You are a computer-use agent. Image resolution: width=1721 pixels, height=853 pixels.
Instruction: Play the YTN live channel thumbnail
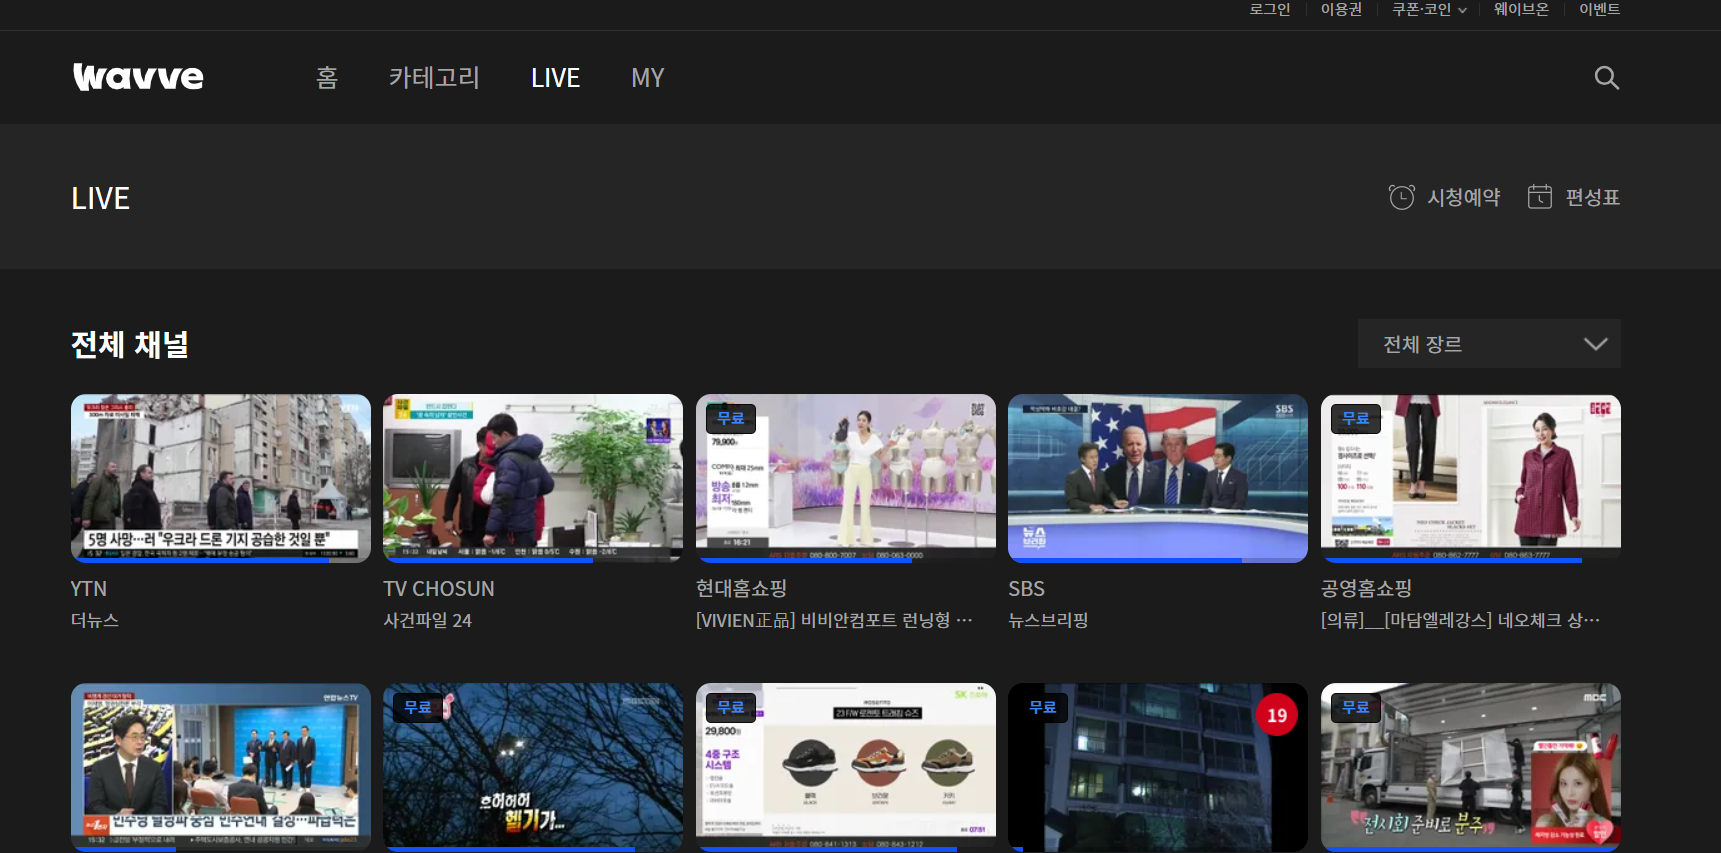click(x=221, y=478)
